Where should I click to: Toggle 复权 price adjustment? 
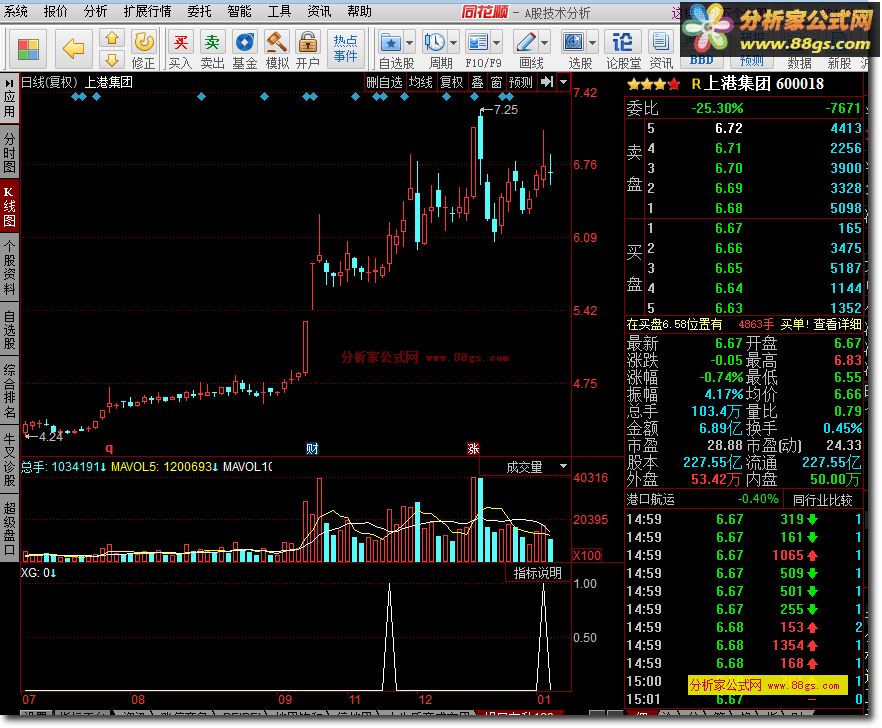coord(451,82)
